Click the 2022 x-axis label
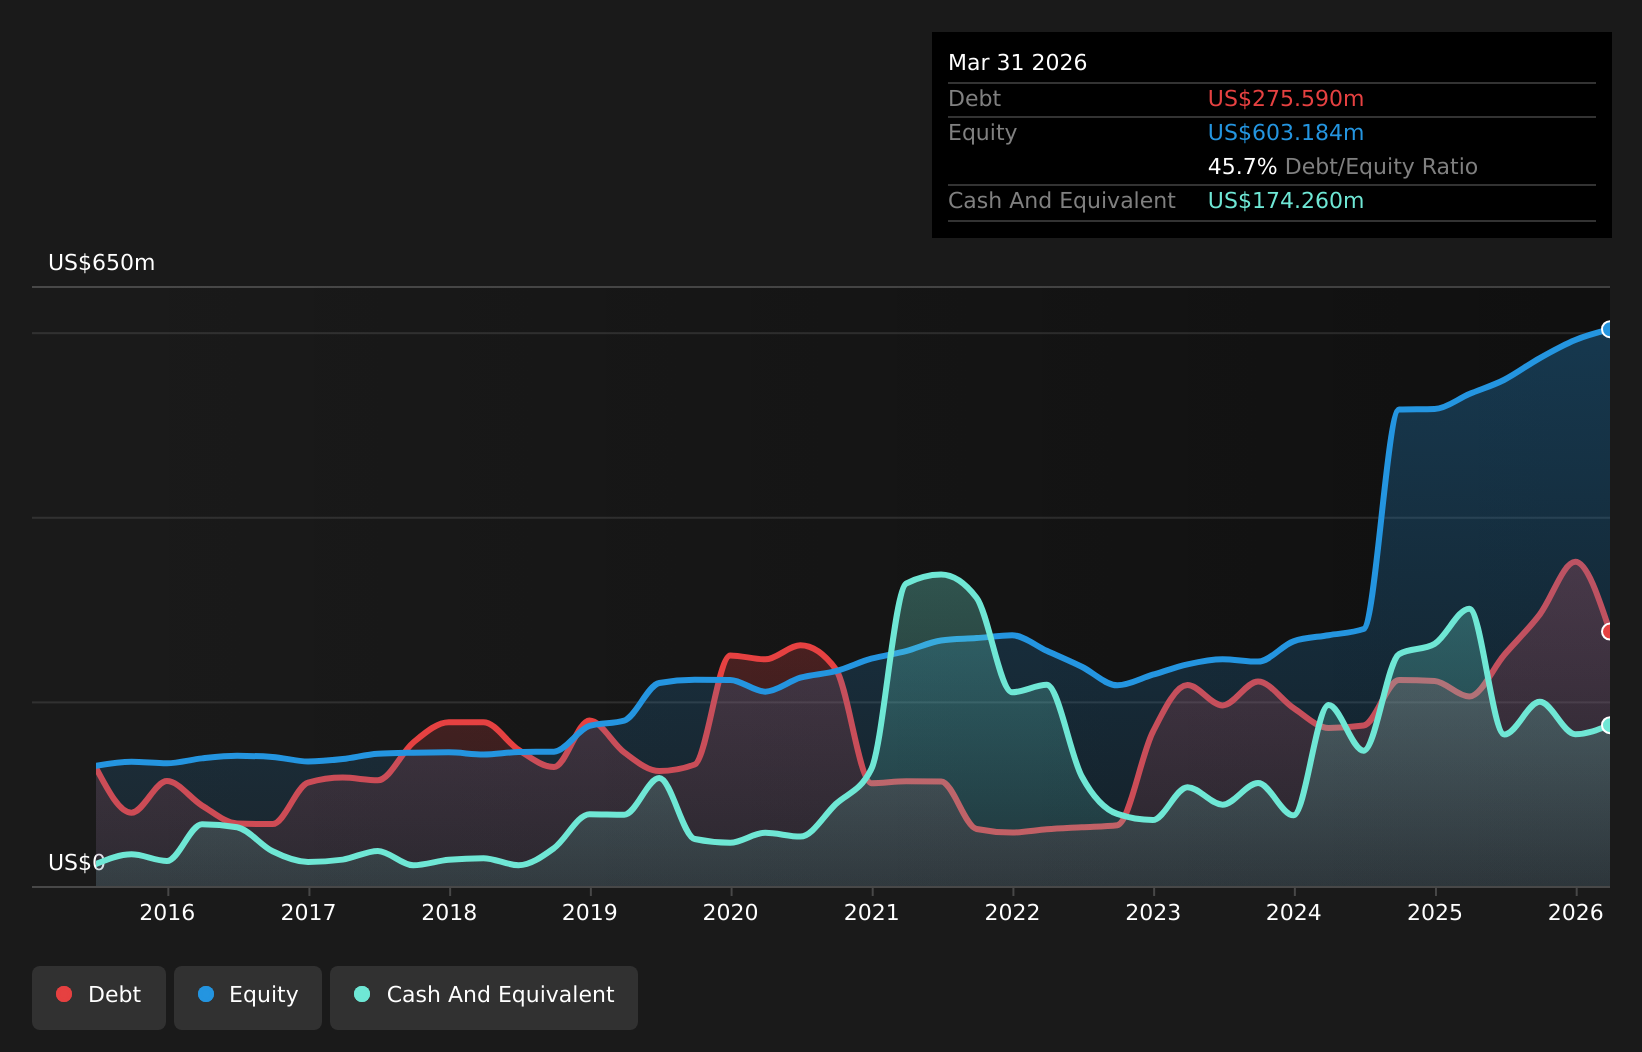The width and height of the screenshot is (1642, 1052). 1013,912
